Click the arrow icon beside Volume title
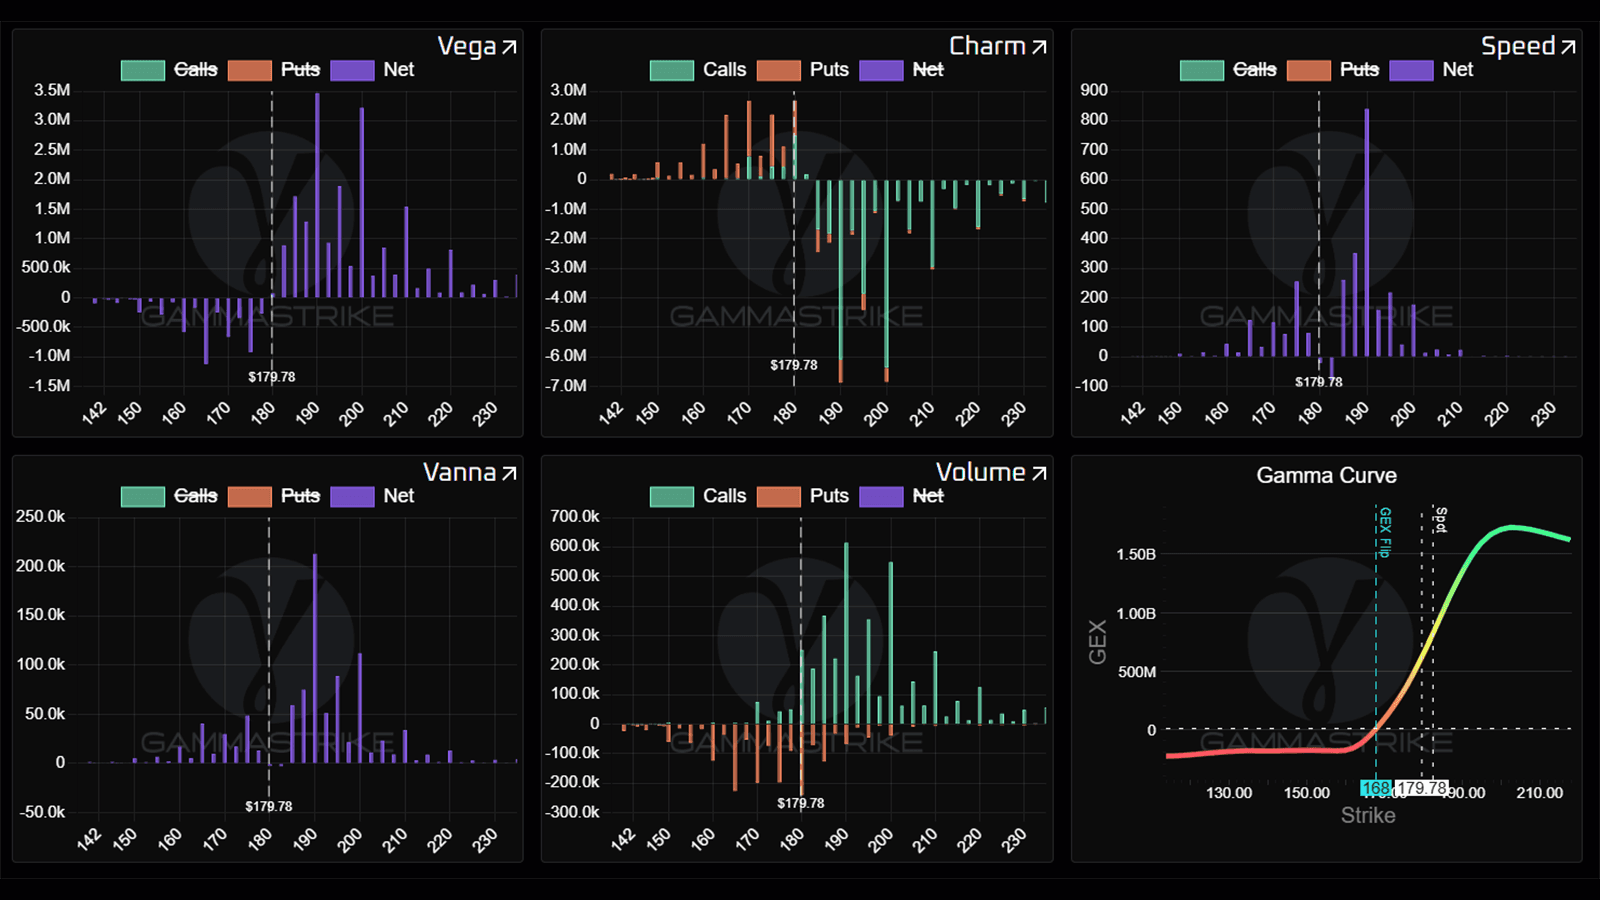Screen dimensions: 1600x900 [x=1039, y=473]
